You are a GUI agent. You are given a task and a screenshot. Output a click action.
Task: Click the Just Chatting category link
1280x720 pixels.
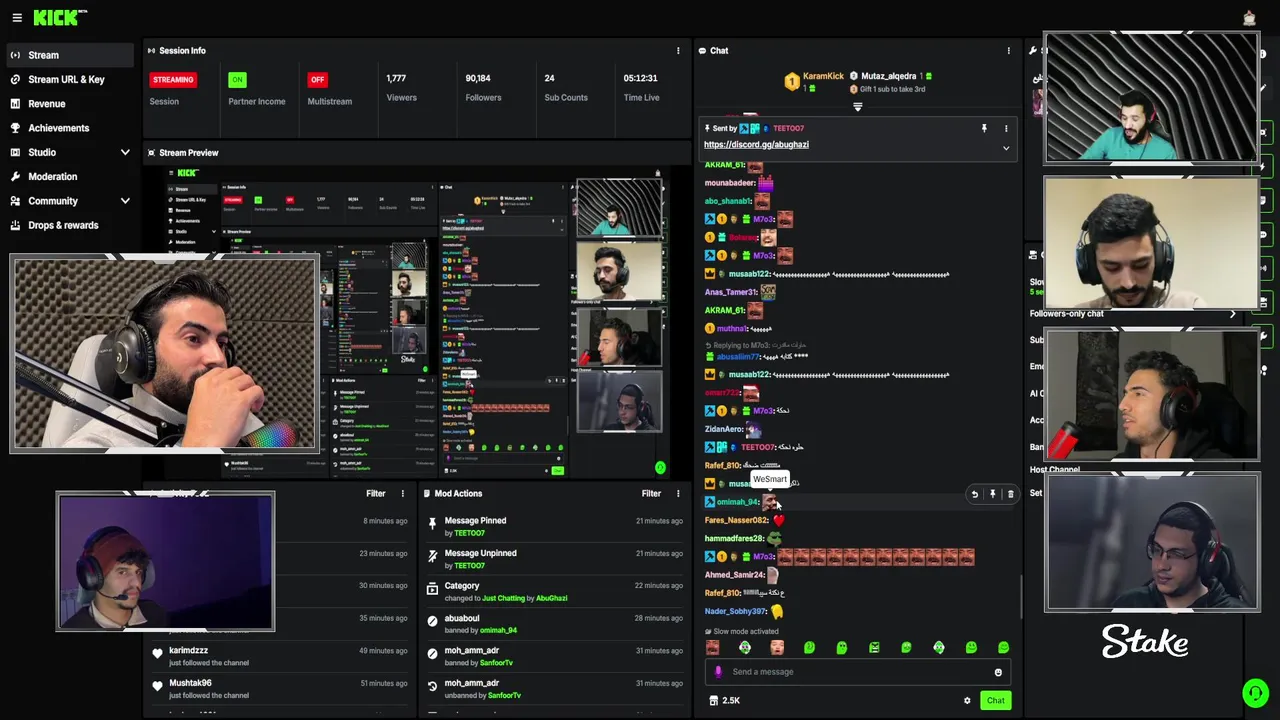503,598
